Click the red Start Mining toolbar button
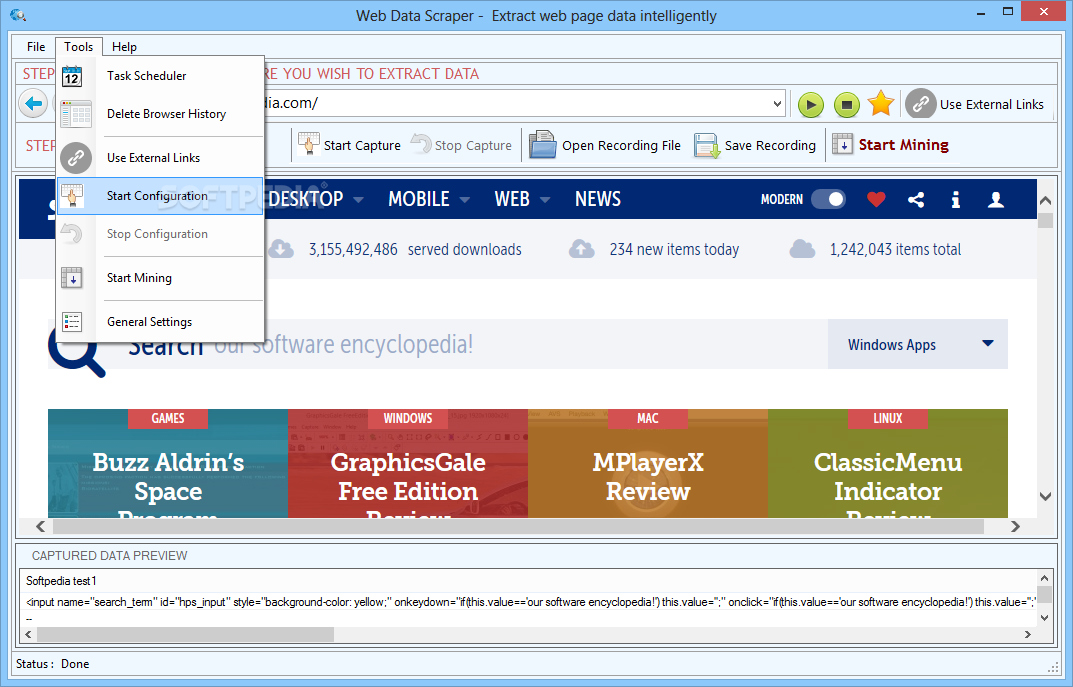This screenshot has width=1073, height=687. pos(890,145)
